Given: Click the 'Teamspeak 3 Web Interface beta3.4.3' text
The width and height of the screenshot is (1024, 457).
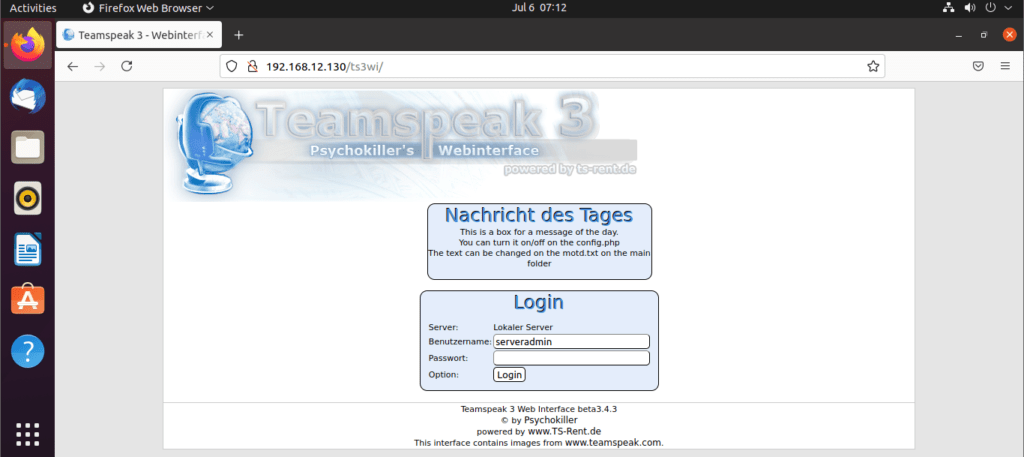Looking at the screenshot, I should coord(539,409).
